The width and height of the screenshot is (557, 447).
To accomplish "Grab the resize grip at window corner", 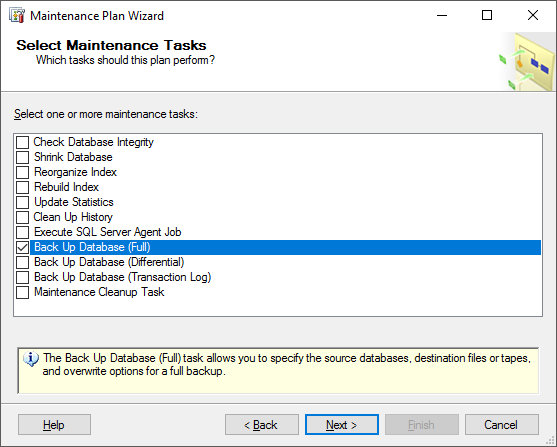I will tap(551, 441).
